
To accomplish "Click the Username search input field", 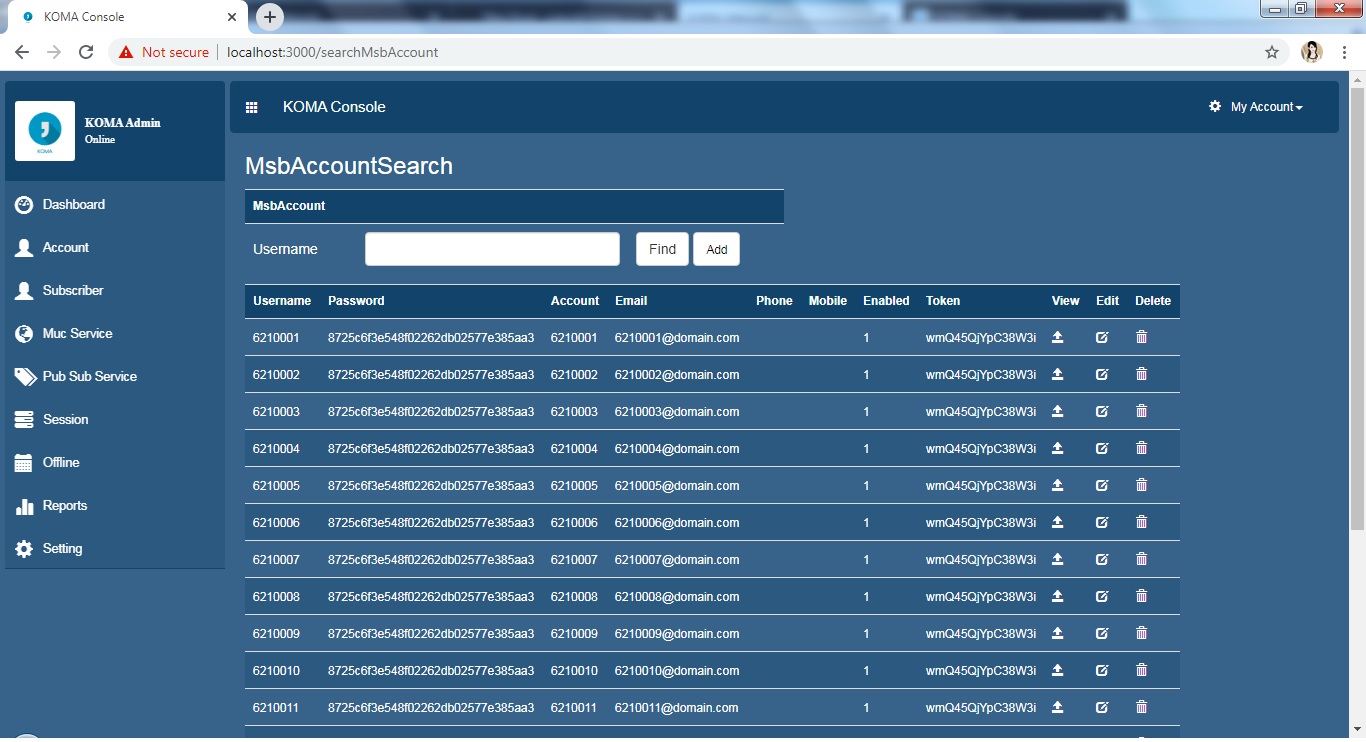I will pos(491,248).
